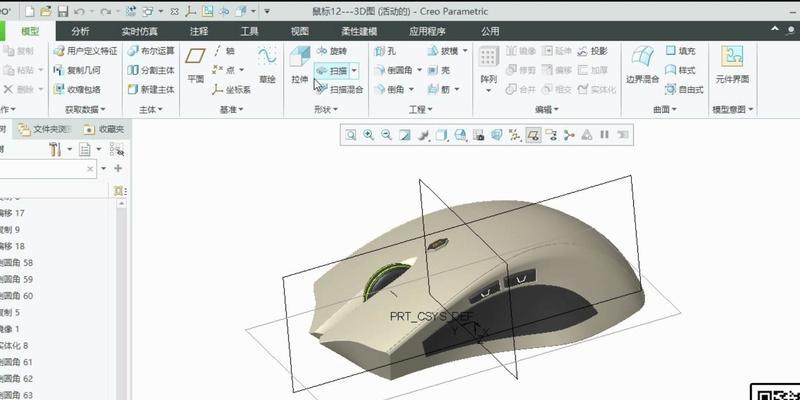Select the 轴 (Axis) datum tool

224,51
